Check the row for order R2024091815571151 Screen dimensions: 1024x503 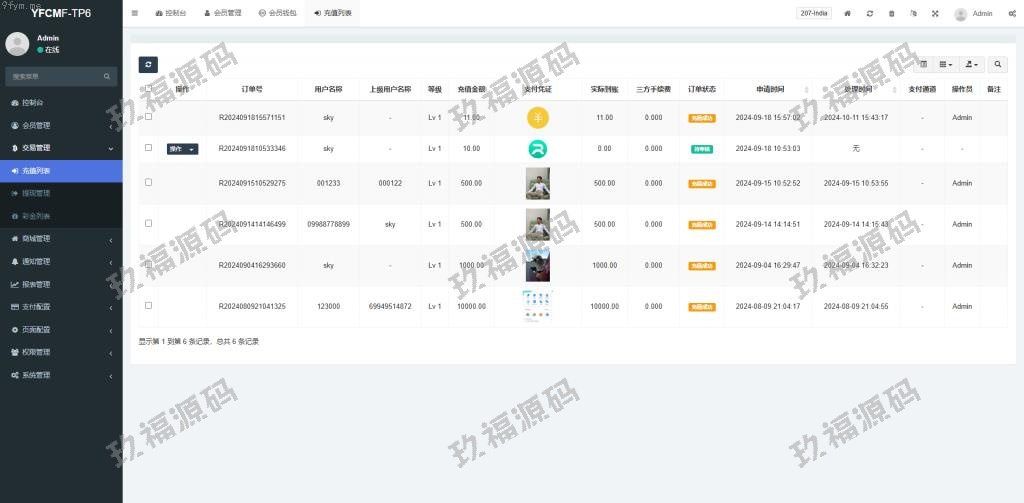click(148, 117)
